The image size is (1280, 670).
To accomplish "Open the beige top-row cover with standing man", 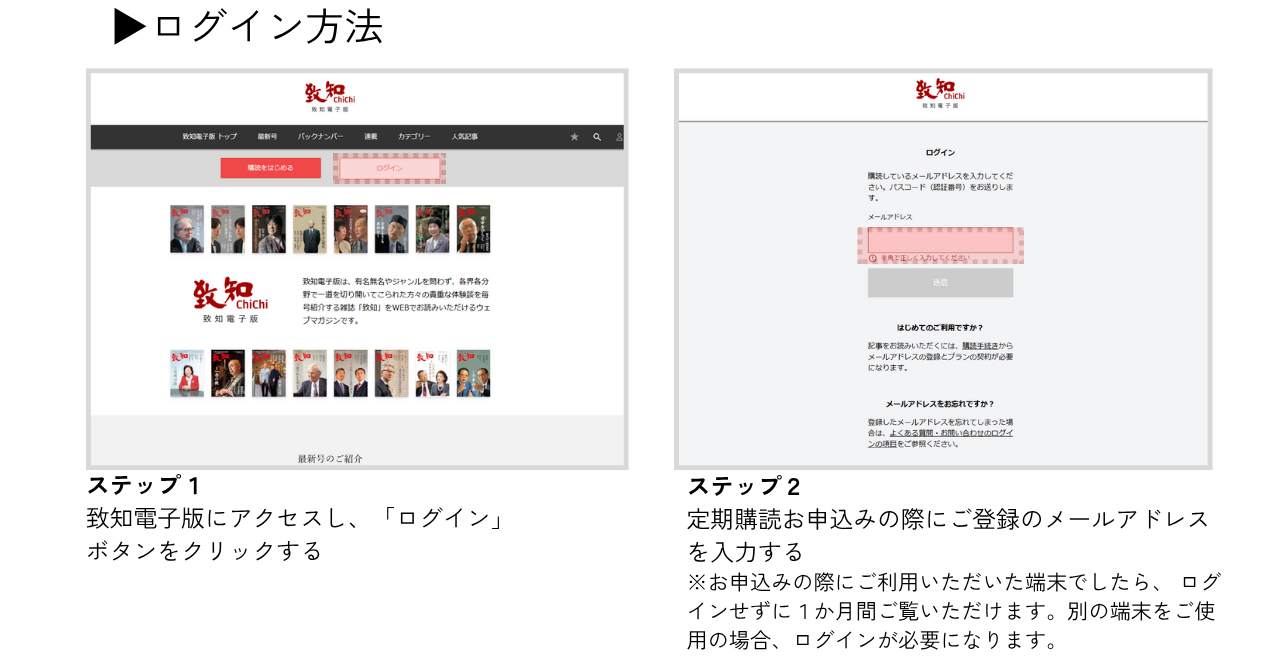I will coord(310,229).
